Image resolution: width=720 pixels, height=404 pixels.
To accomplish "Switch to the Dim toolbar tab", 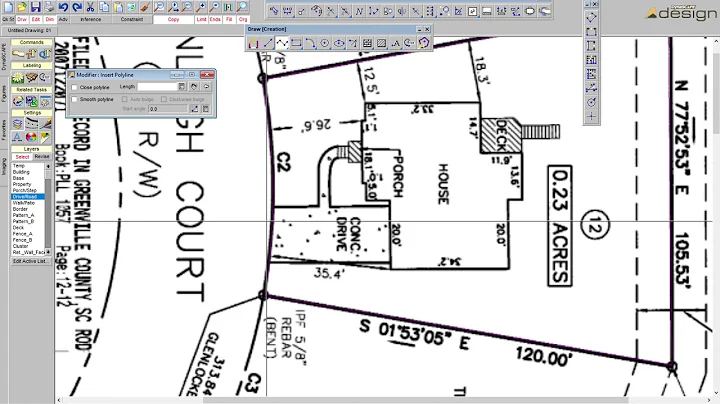I will coord(50,19).
